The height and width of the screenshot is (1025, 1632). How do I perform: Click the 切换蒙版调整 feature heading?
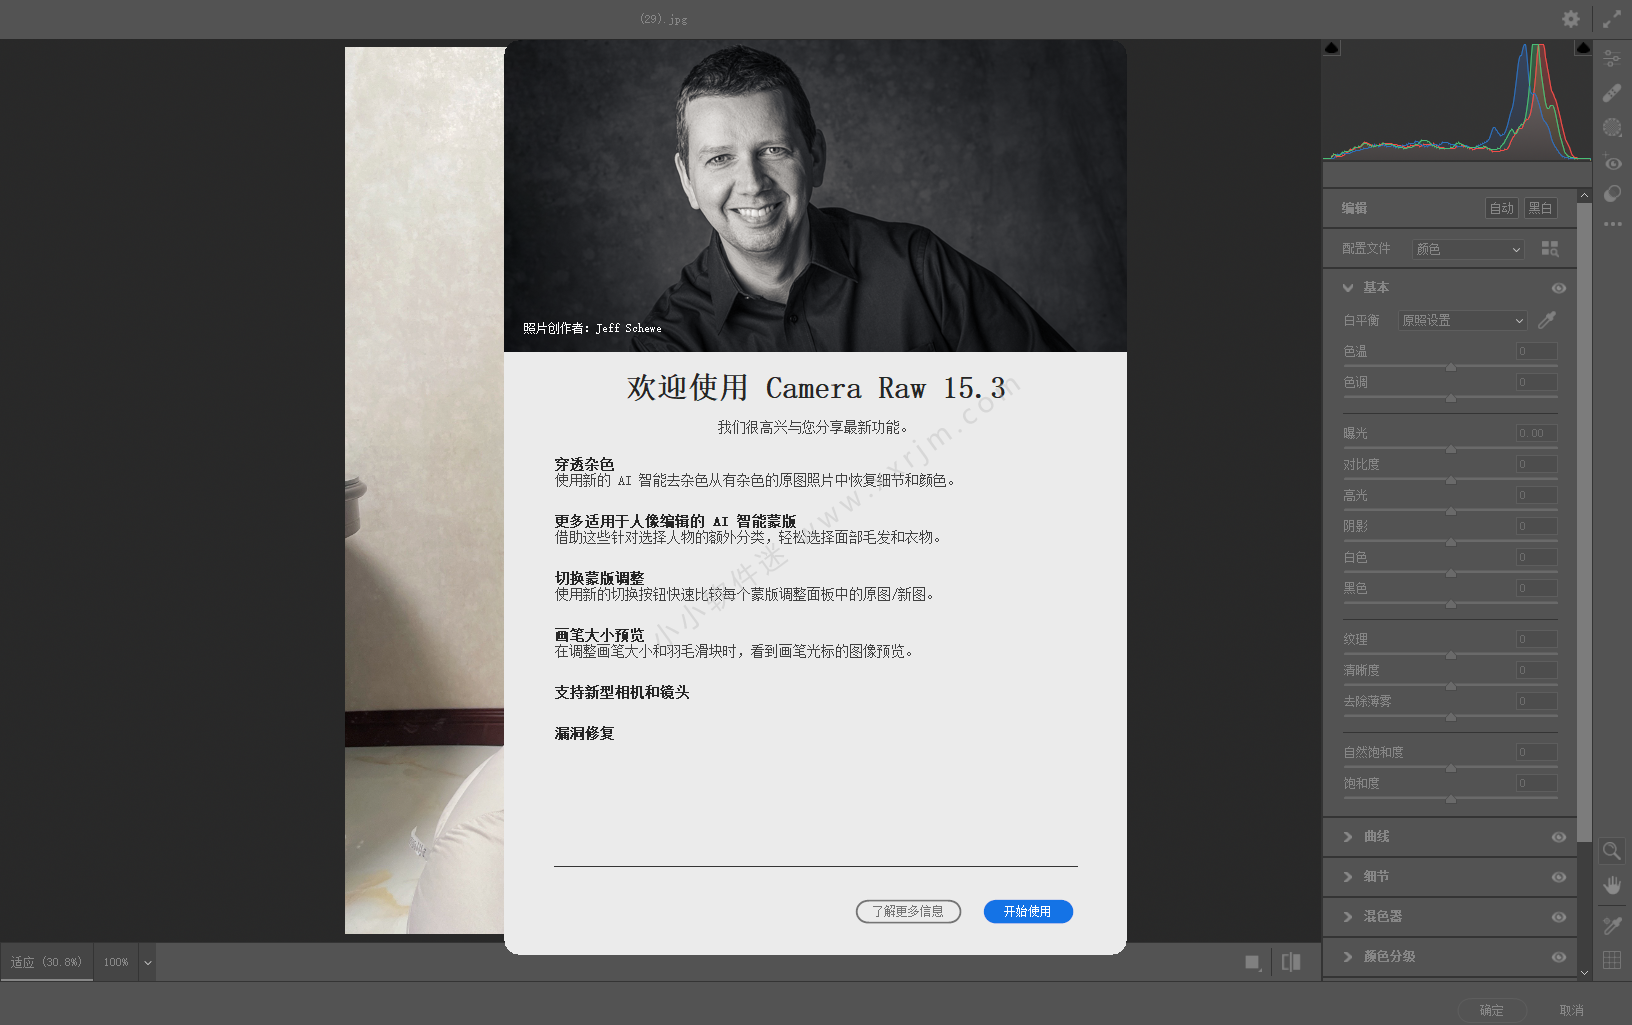599,578
